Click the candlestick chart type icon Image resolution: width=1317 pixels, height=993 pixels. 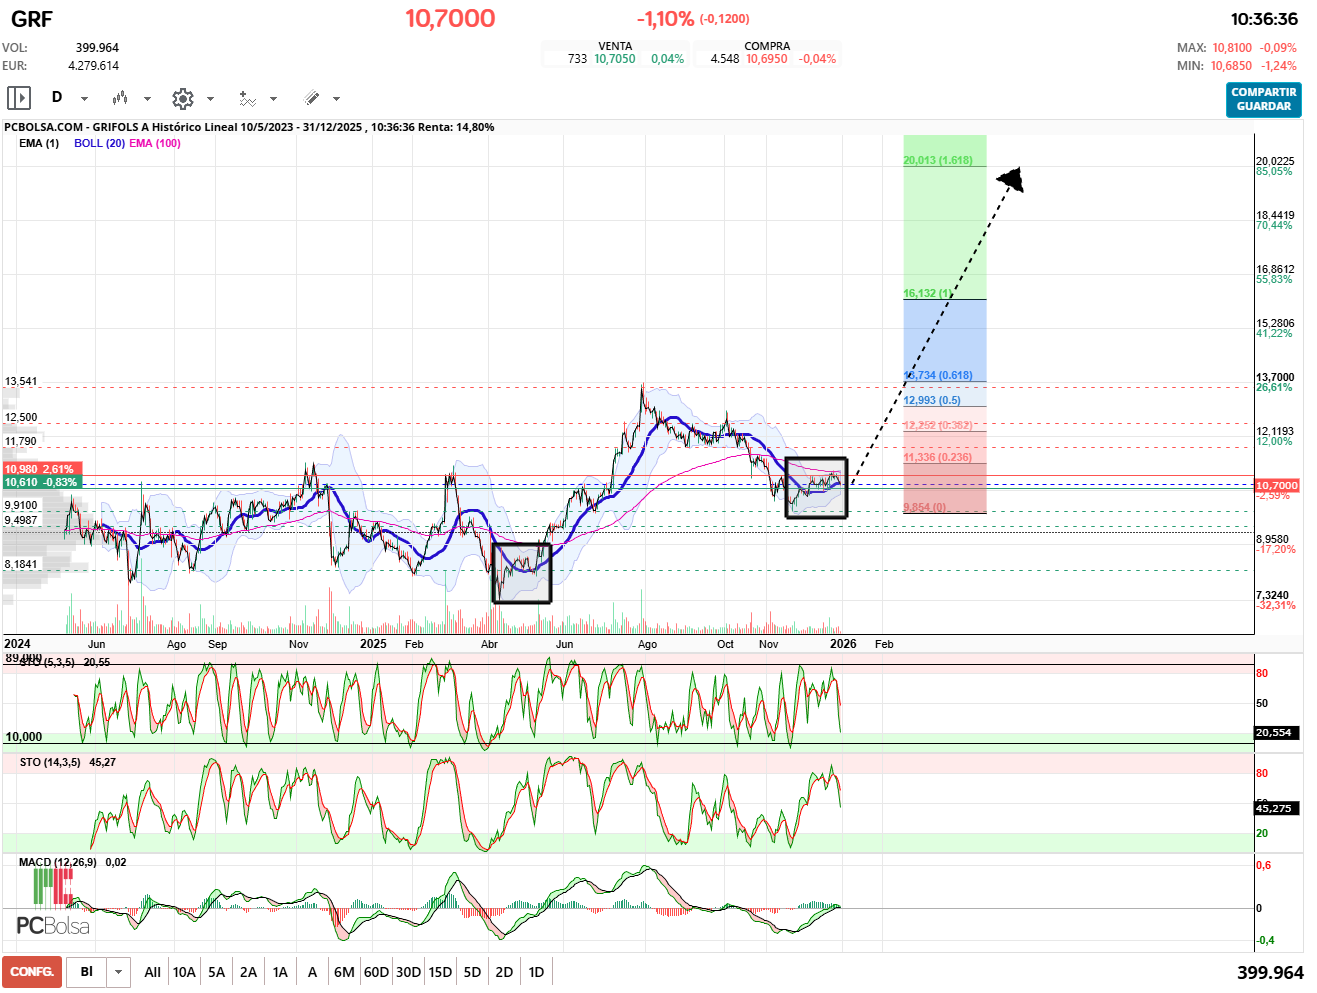(120, 98)
